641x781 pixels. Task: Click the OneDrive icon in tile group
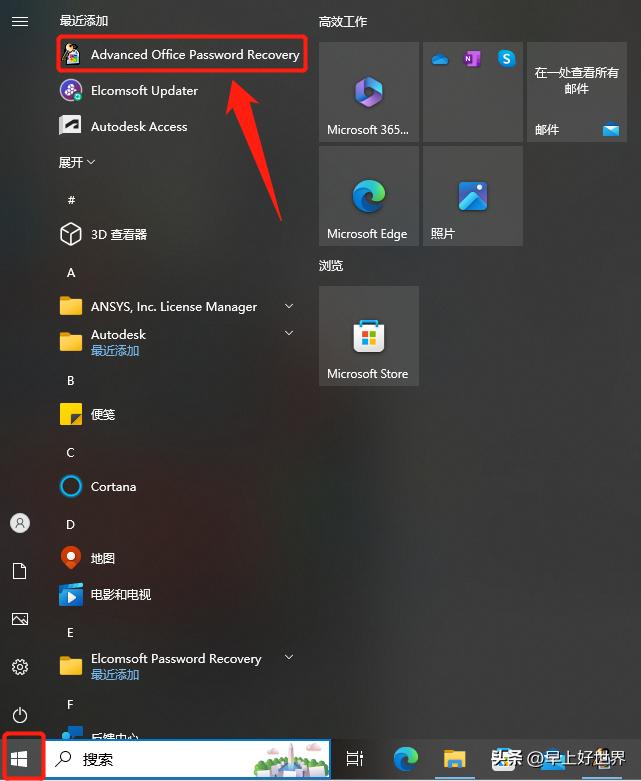pyautogui.click(x=440, y=59)
